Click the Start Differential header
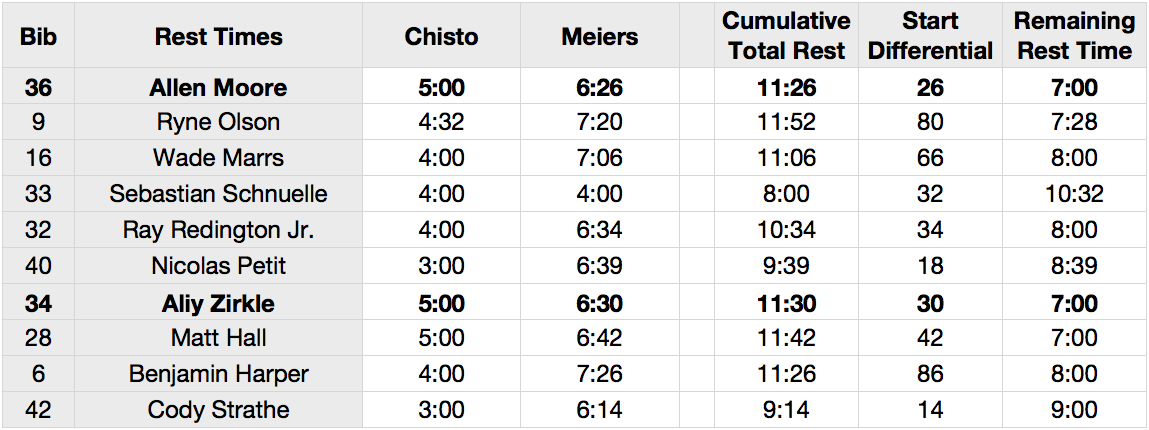Image resolution: width=1149 pixels, height=430 pixels. click(x=931, y=37)
